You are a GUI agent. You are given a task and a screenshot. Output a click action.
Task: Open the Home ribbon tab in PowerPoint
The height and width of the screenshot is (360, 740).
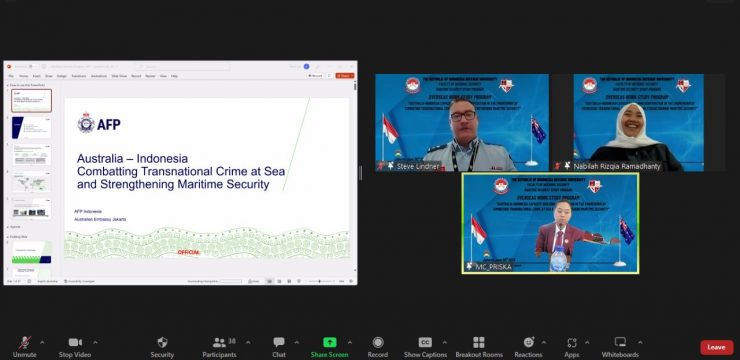pyautogui.click(x=24, y=76)
